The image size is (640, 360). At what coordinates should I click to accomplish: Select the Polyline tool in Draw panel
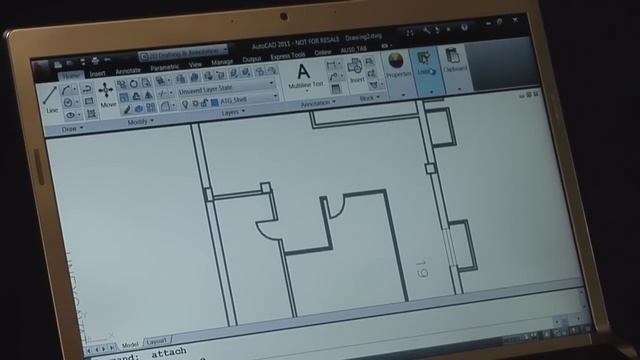click(x=87, y=88)
